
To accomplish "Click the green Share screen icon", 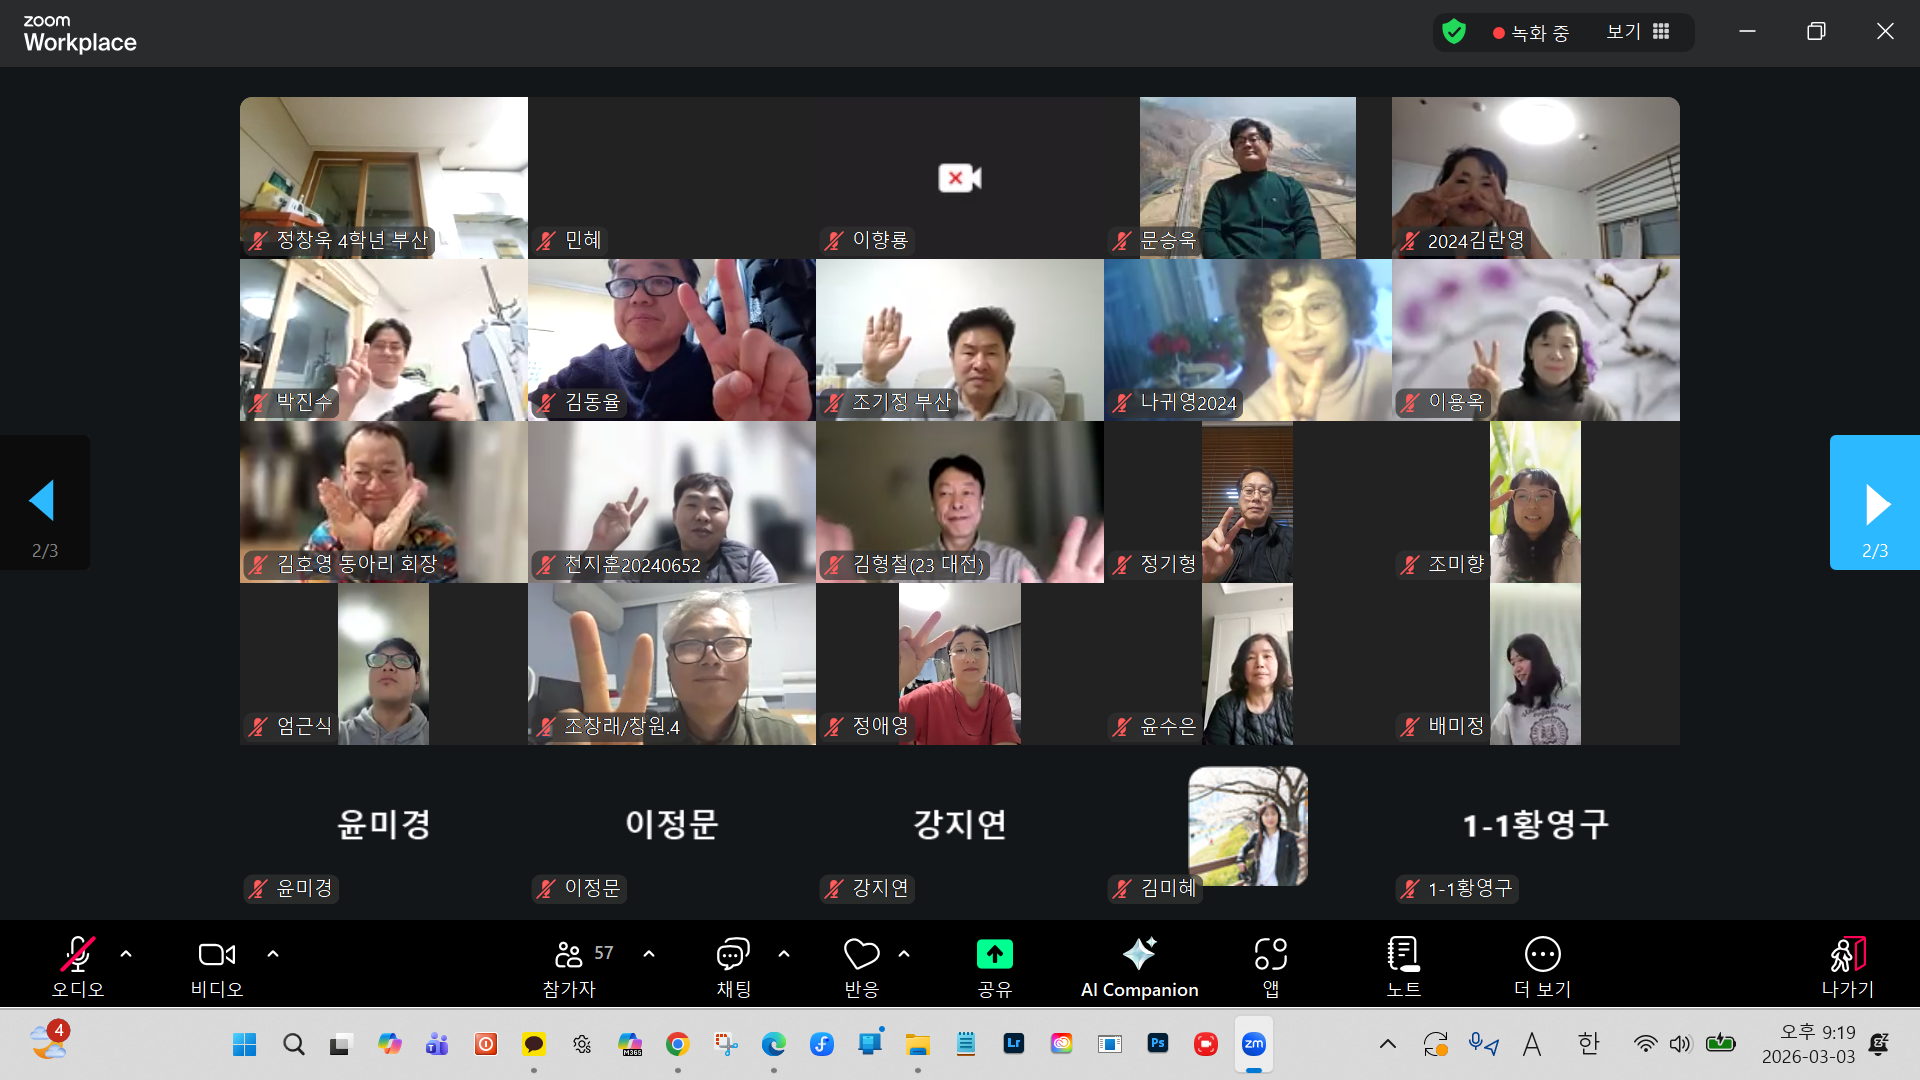I will click(x=994, y=954).
